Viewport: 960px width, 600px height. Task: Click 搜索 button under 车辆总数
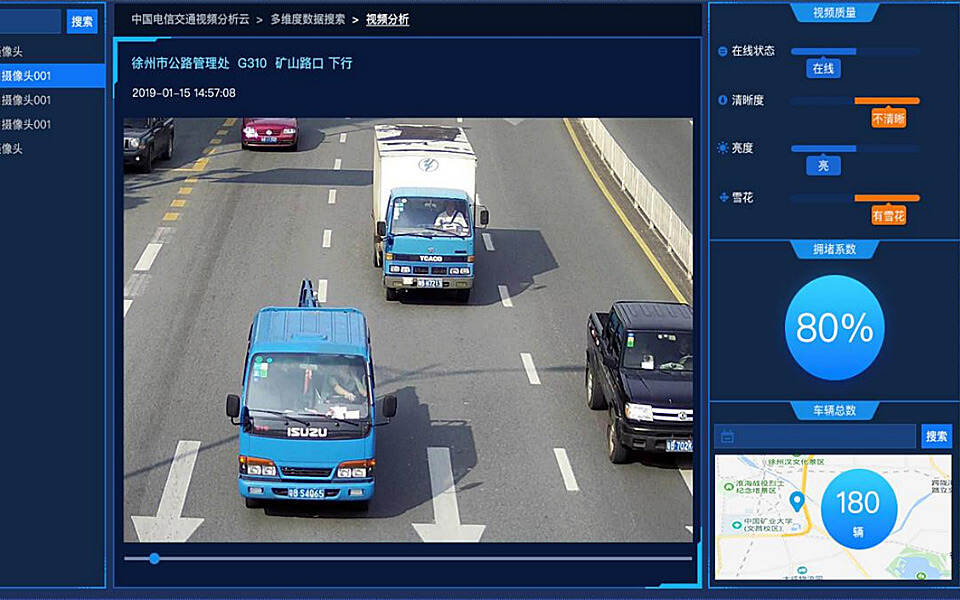coord(936,437)
